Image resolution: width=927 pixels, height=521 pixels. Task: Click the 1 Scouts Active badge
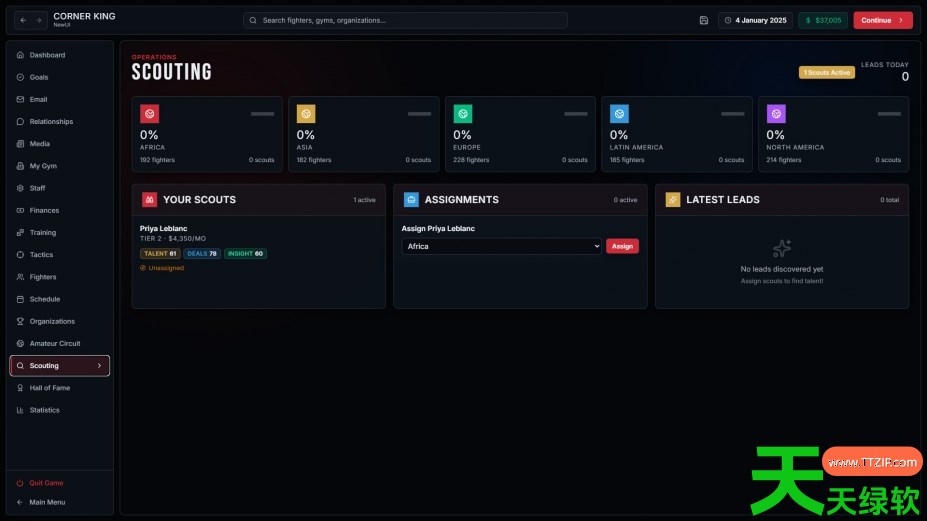coord(826,73)
